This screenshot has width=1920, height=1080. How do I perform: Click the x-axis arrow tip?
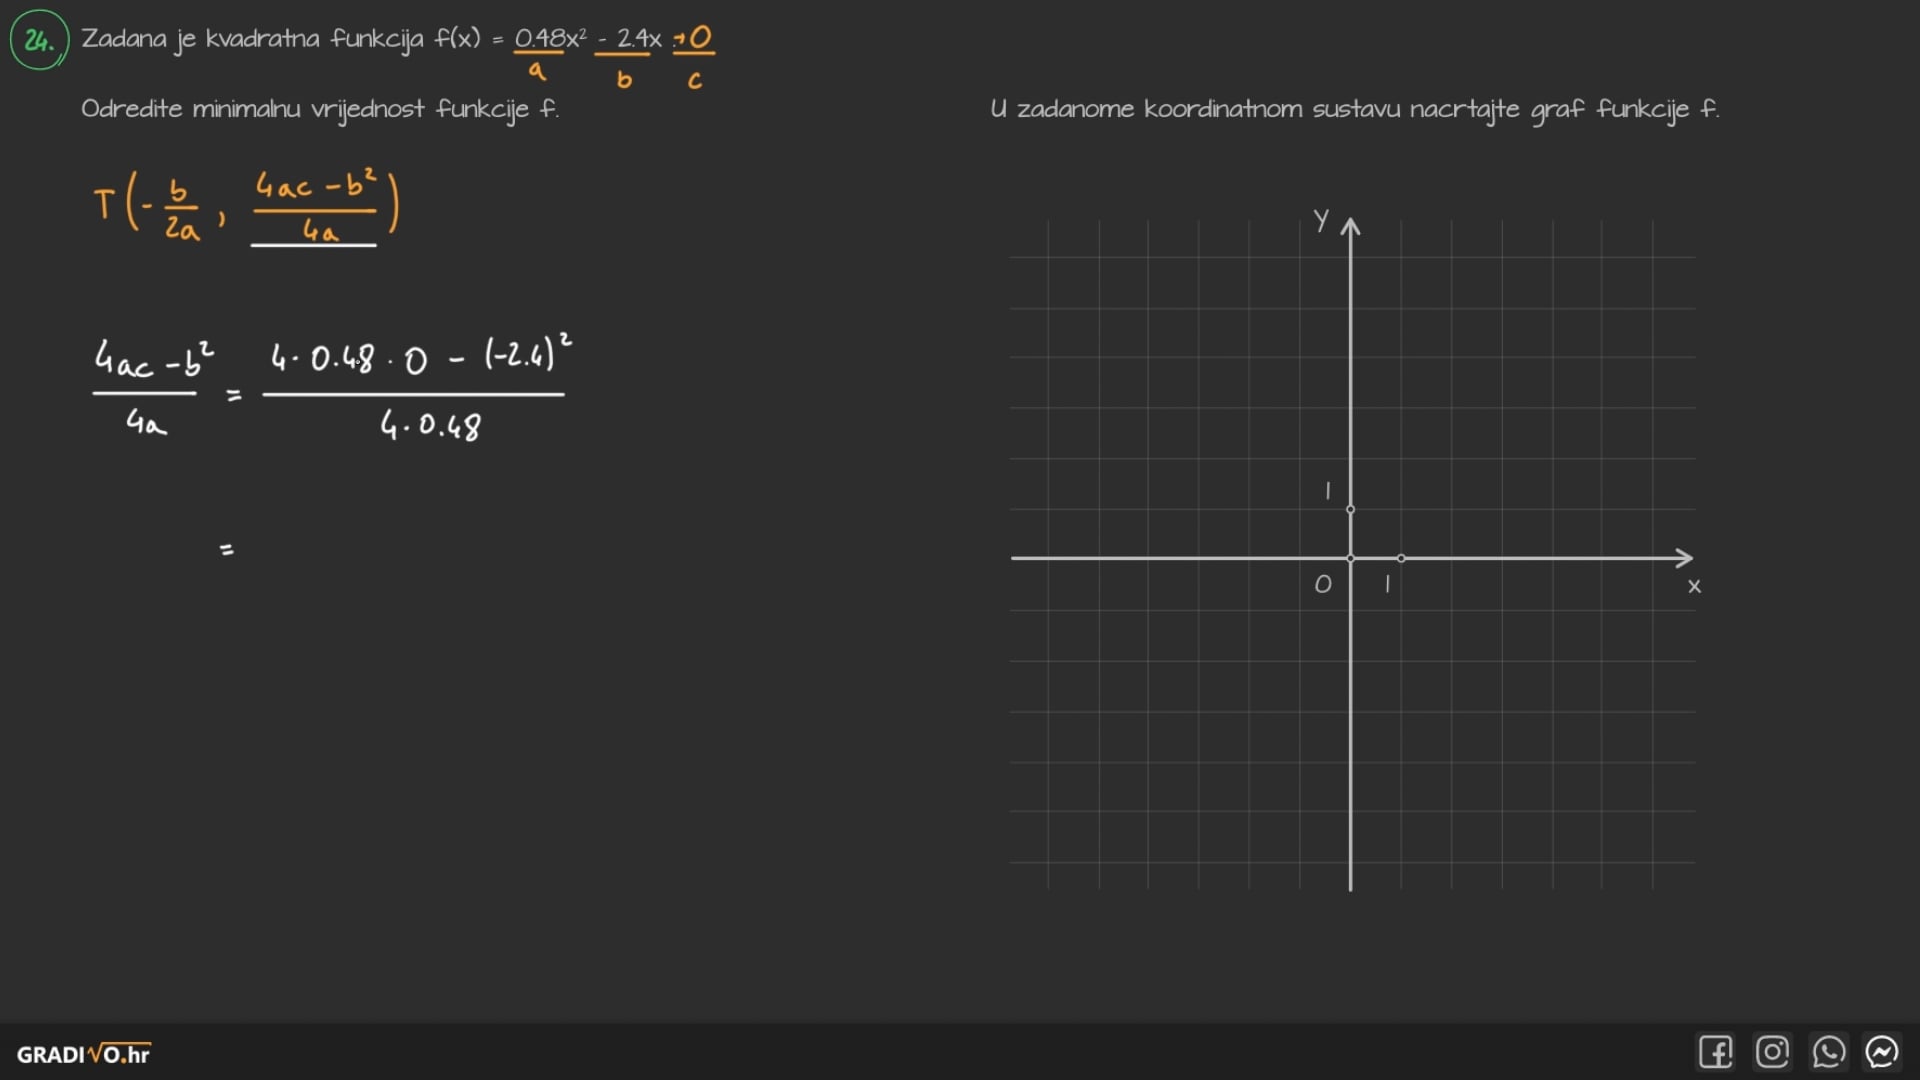[x=1688, y=558]
